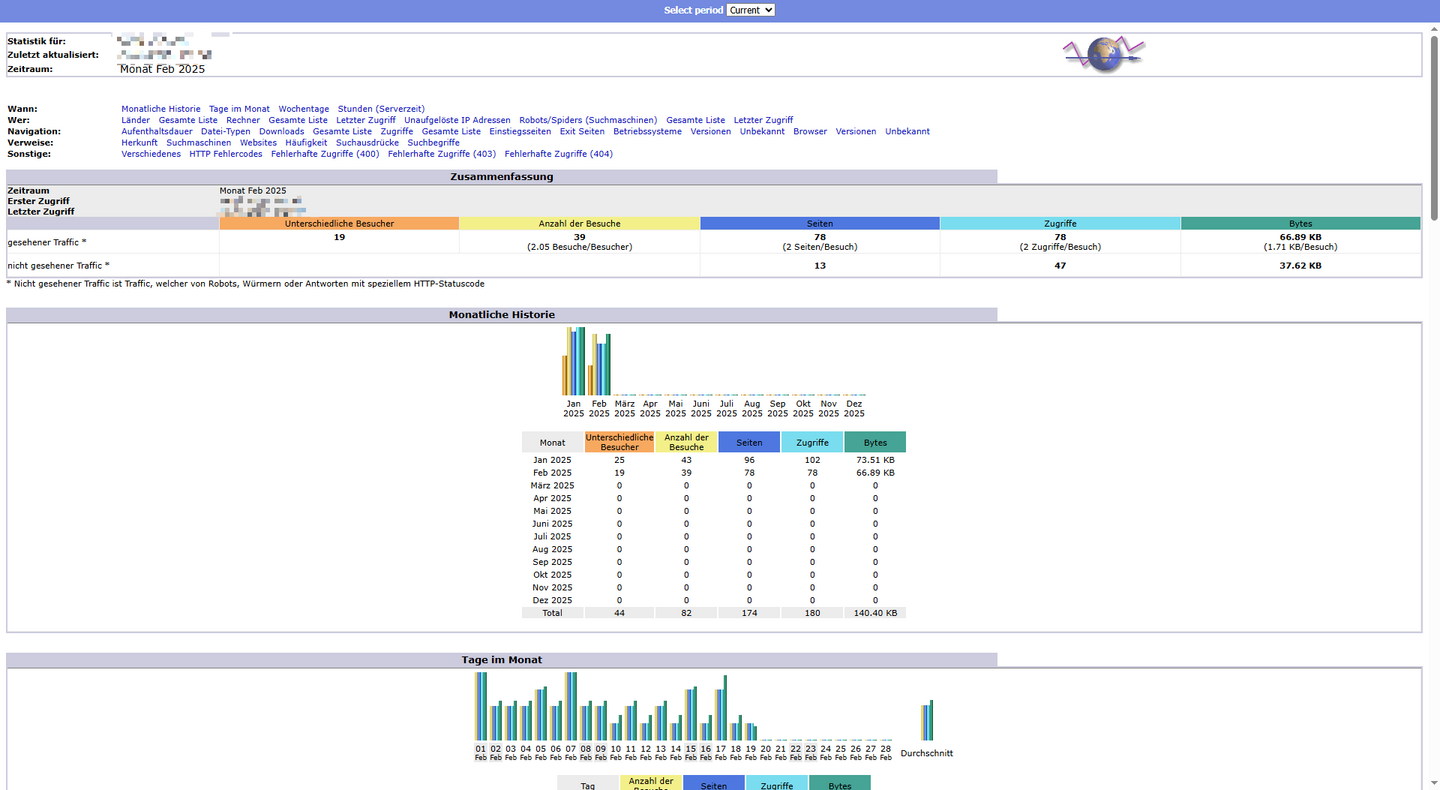Open the Einstiegsseiten link
Viewport: 1440px width, 790px height.
tap(520, 132)
